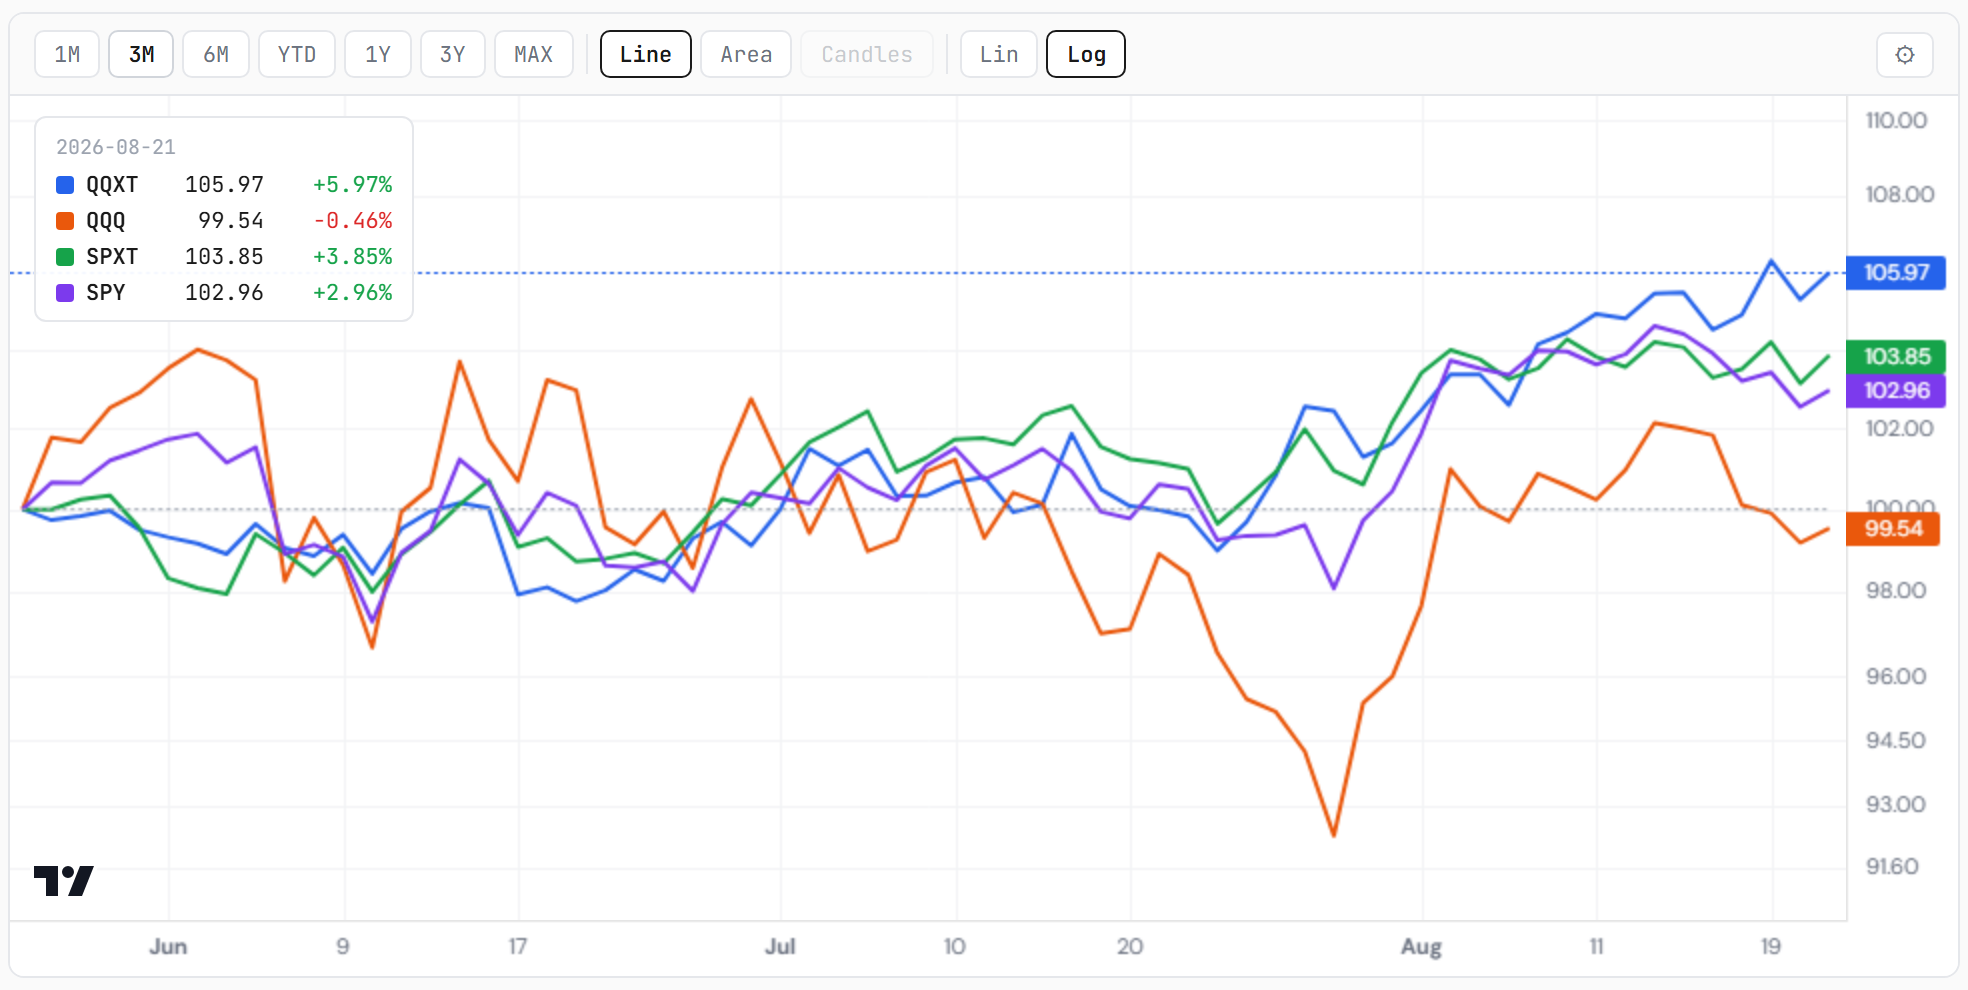Click the orange 99.54 price tag

point(1893,529)
